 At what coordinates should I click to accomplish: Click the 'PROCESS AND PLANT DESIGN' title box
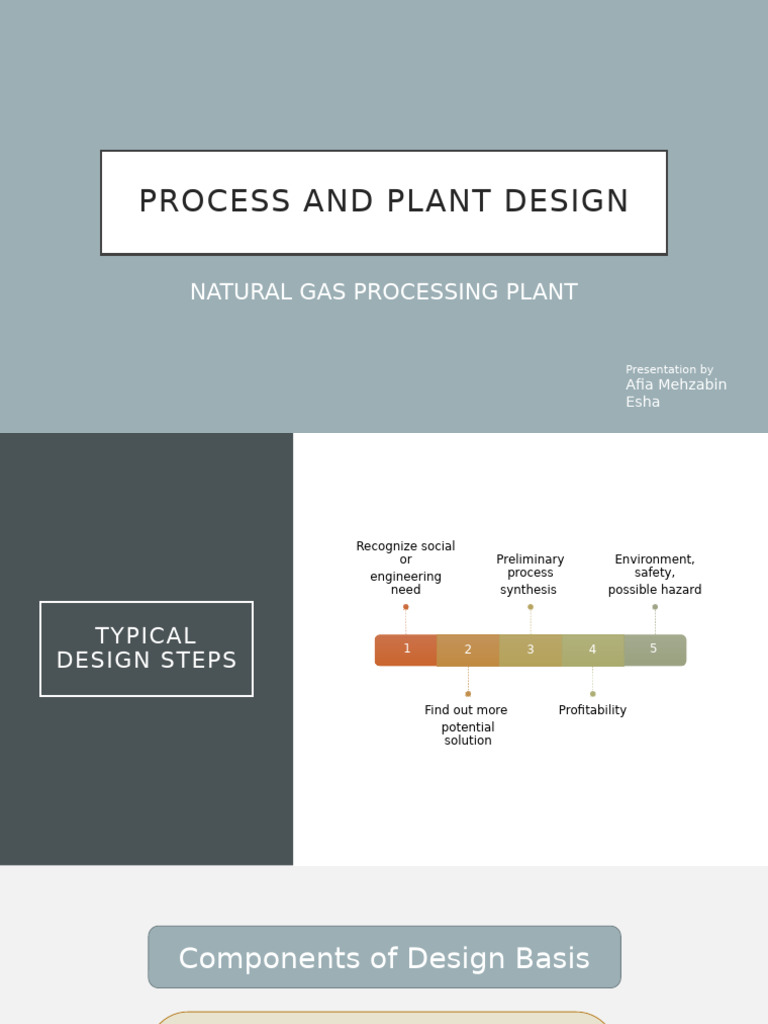(384, 202)
